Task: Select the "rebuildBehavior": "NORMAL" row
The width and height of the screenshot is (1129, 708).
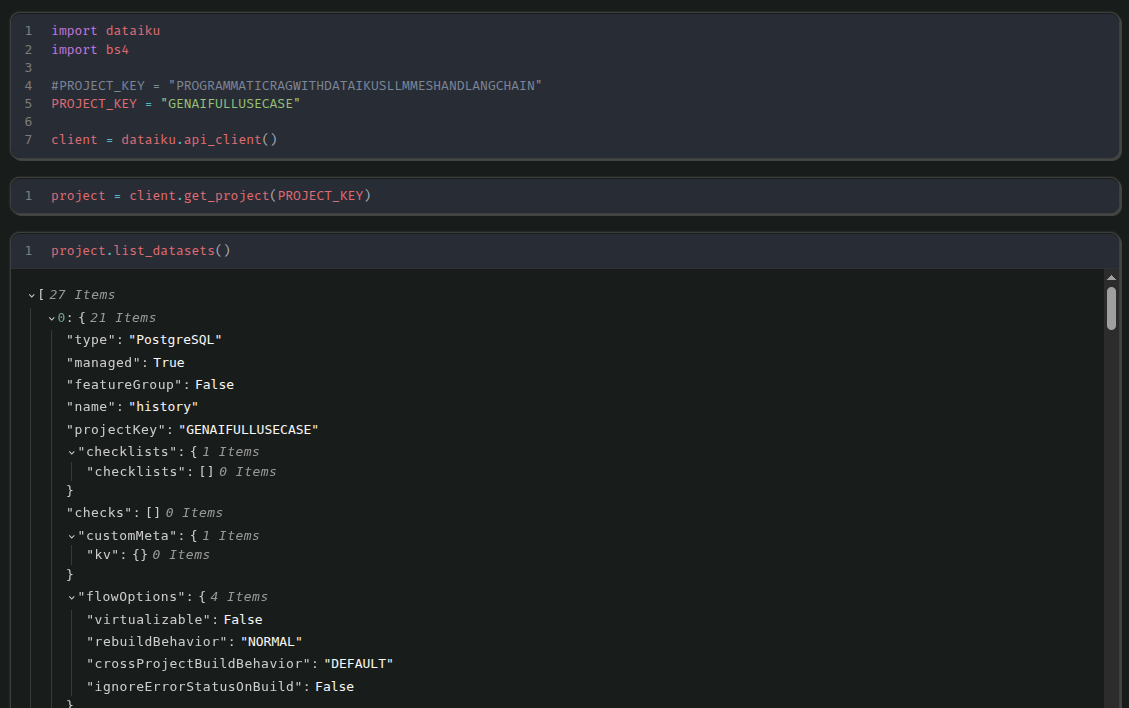Action: pos(194,642)
